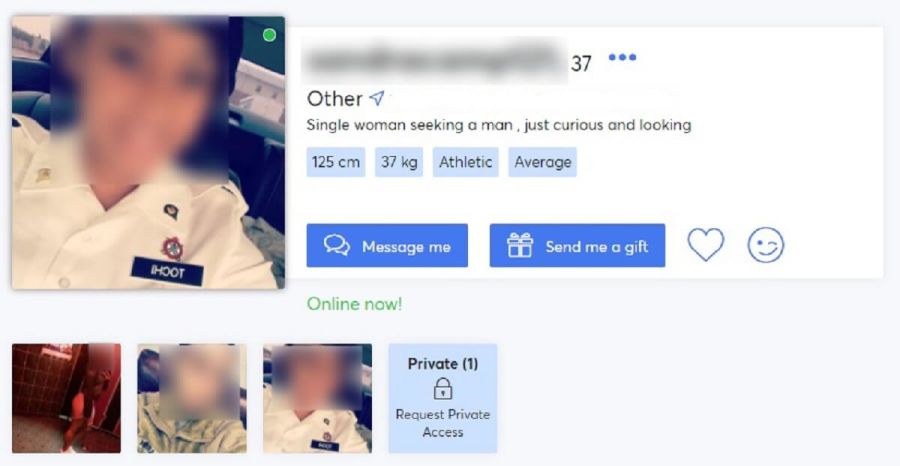
Task: Click the location arrow beside Other
Action: (377, 99)
